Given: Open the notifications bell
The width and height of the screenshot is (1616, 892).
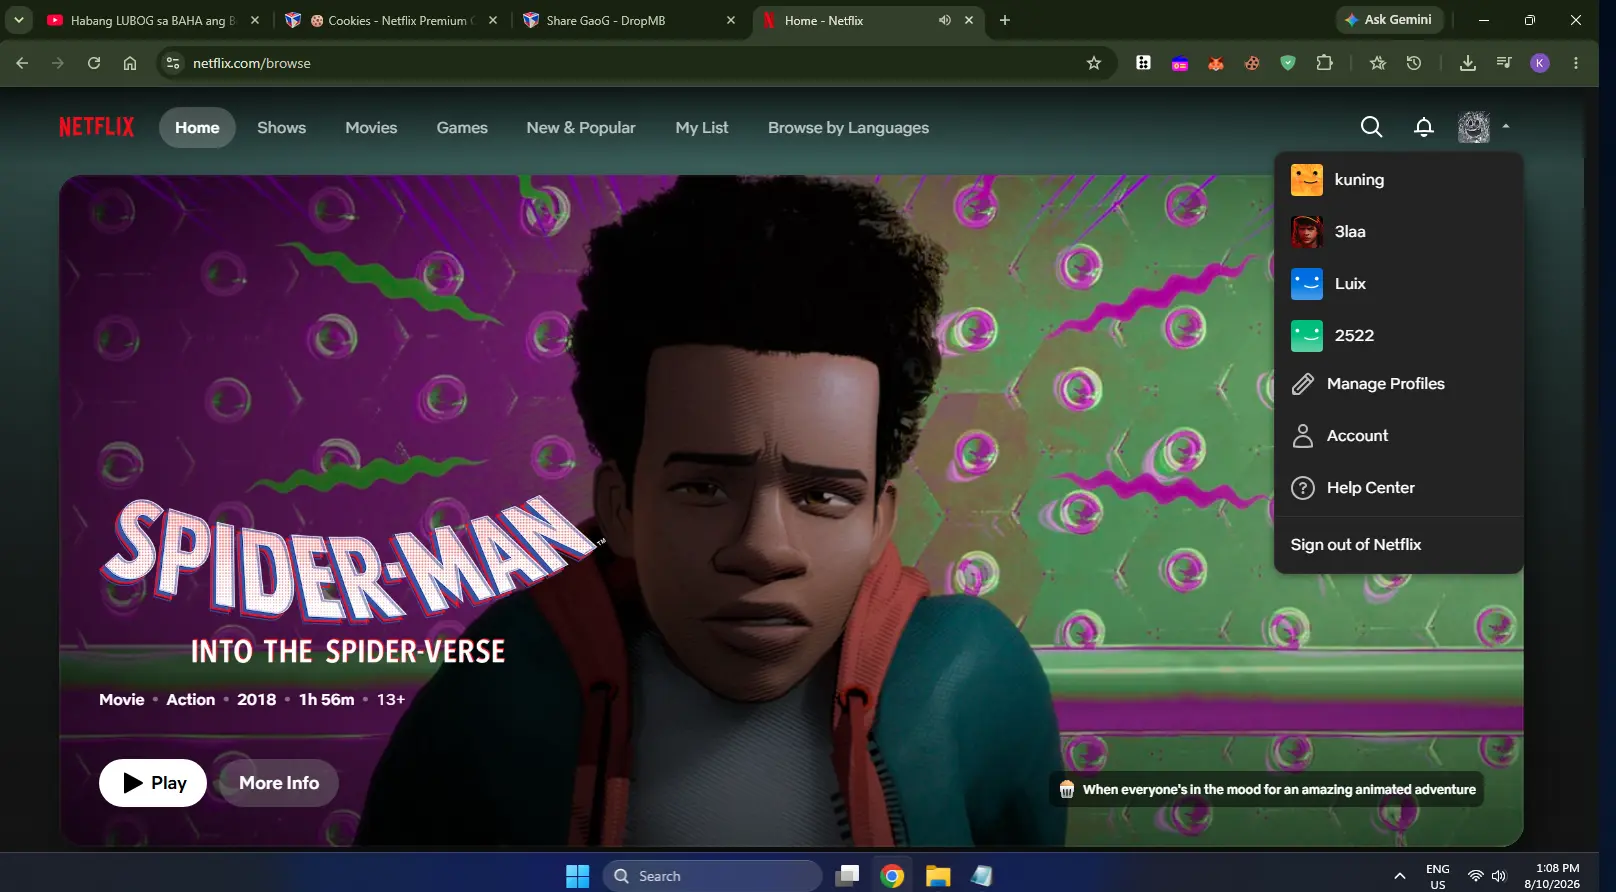Looking at the screenshot, I should point(1424,127).
